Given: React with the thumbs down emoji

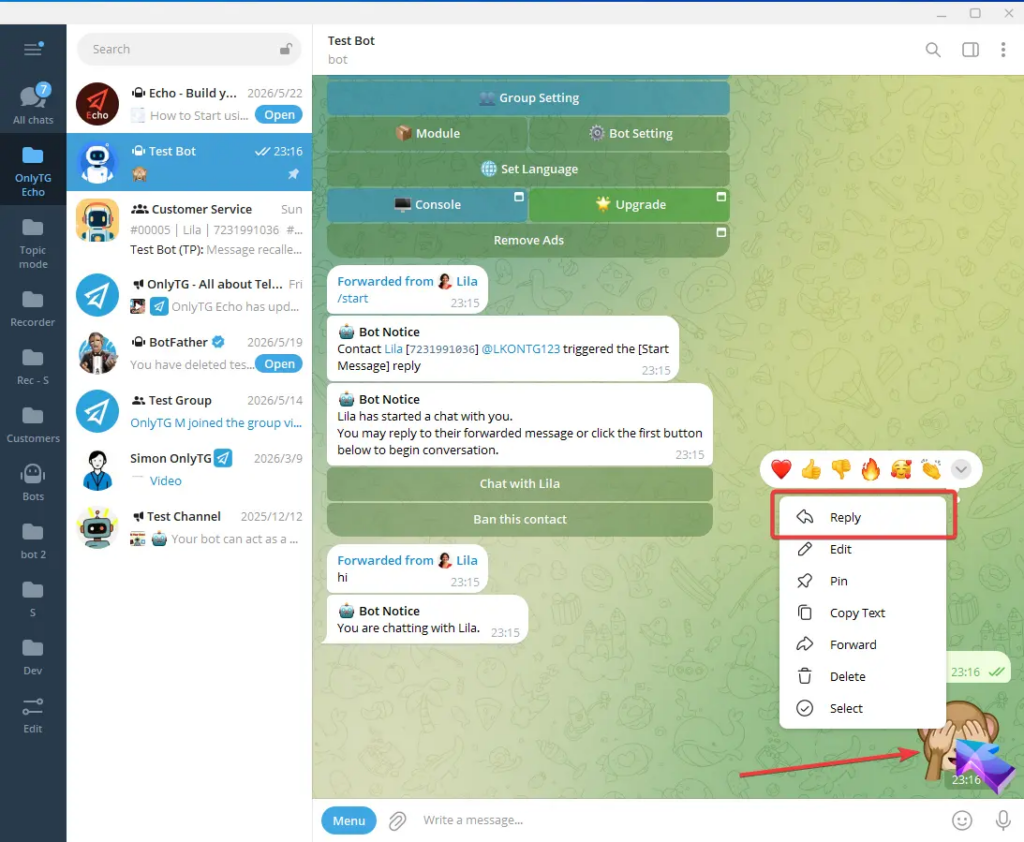Looking at the screenshot, I should pyautogui.click(x=841, y=469).
